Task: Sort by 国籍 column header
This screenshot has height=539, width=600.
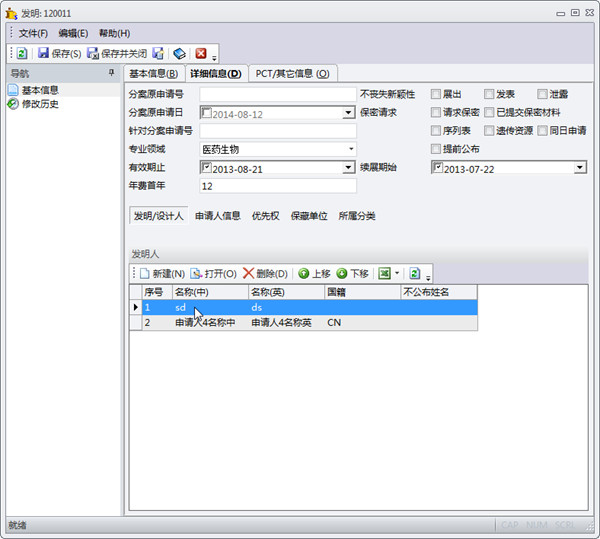Action: click(x=362, y=292)
